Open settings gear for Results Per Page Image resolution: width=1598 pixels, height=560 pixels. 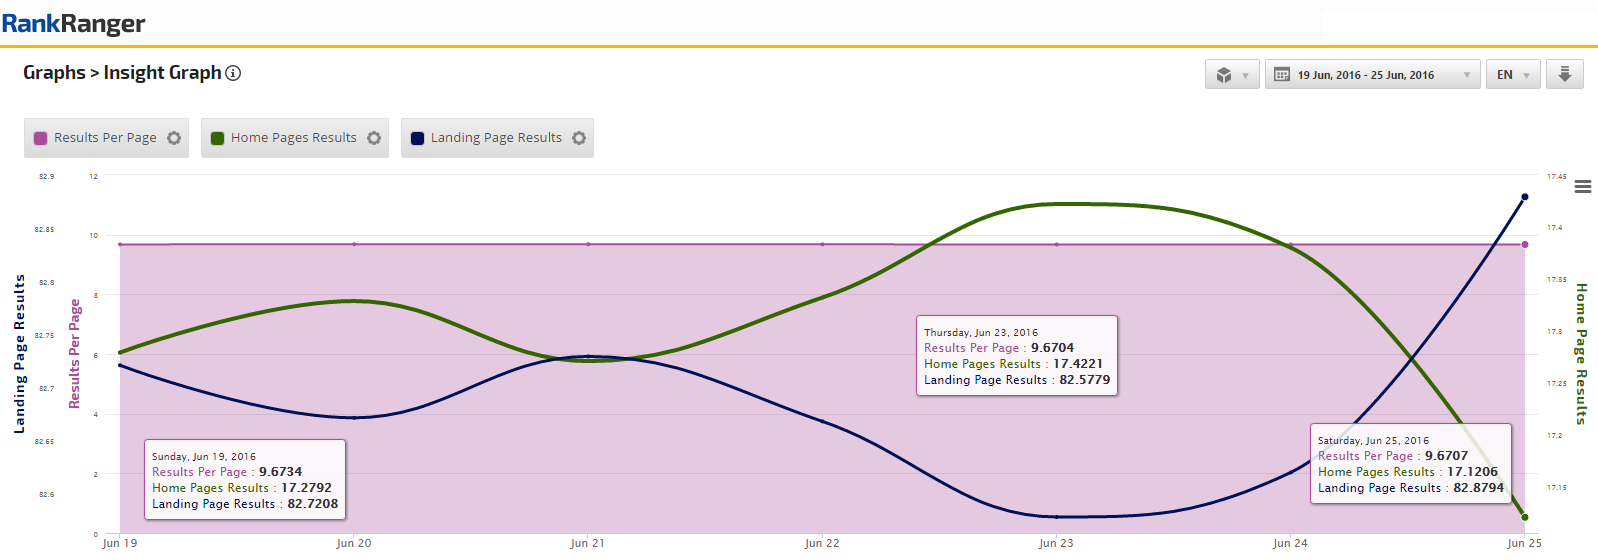coord(174,138)
